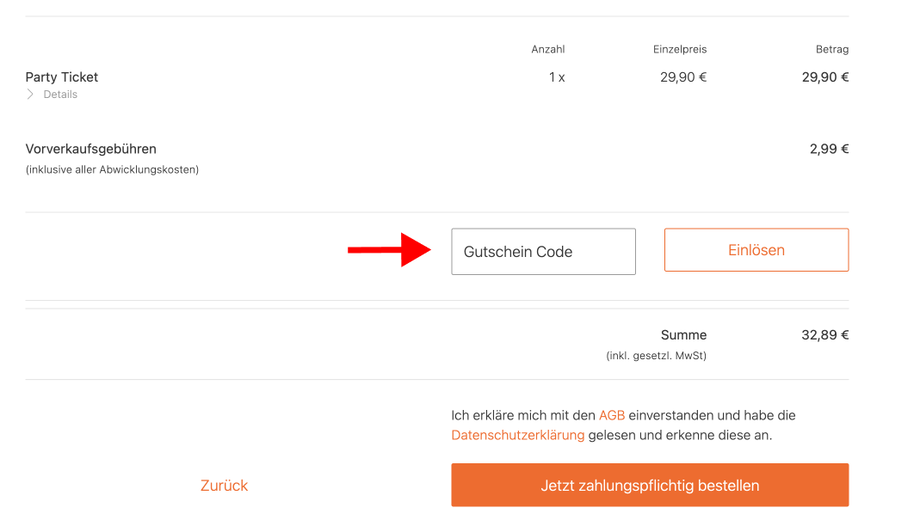This screenshot has height=526, width=920.
Task: Go back via the Zurück link
Action: pyautogui.click(x=224, y=486)
